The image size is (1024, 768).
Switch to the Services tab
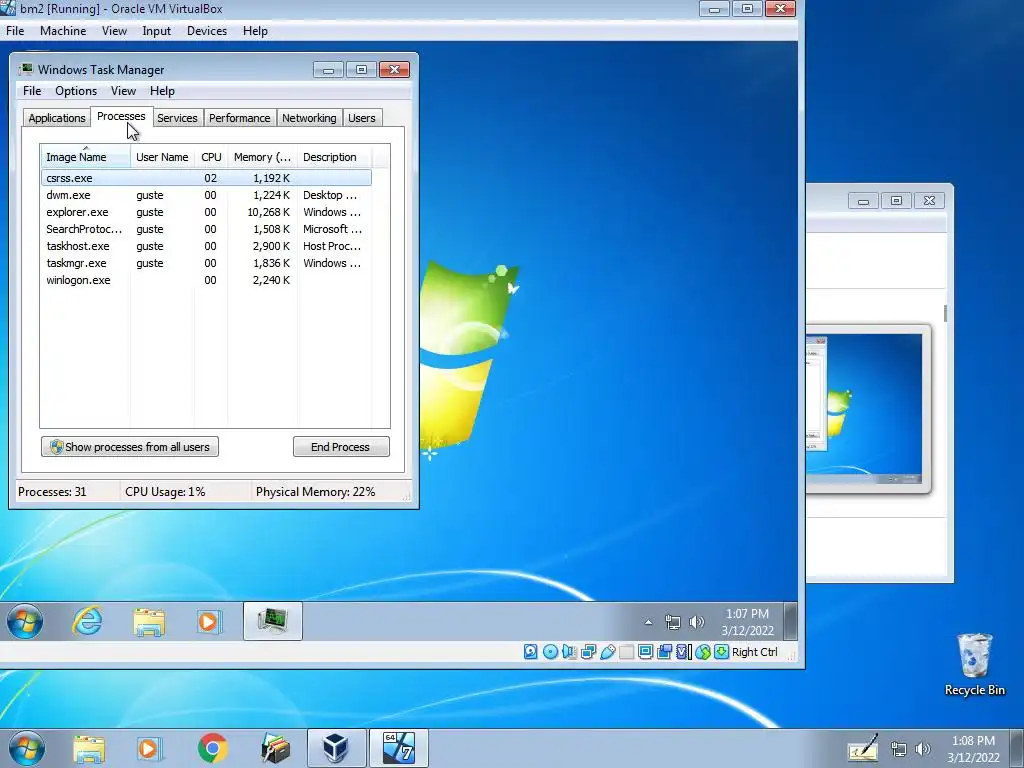(177, 118)
